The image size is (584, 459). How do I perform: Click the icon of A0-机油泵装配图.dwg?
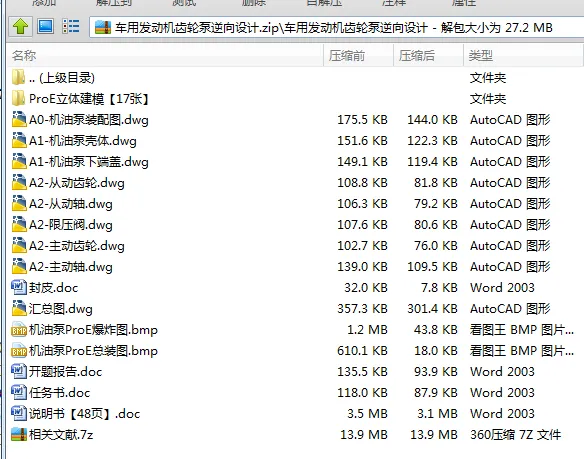(x=19, y=120)
